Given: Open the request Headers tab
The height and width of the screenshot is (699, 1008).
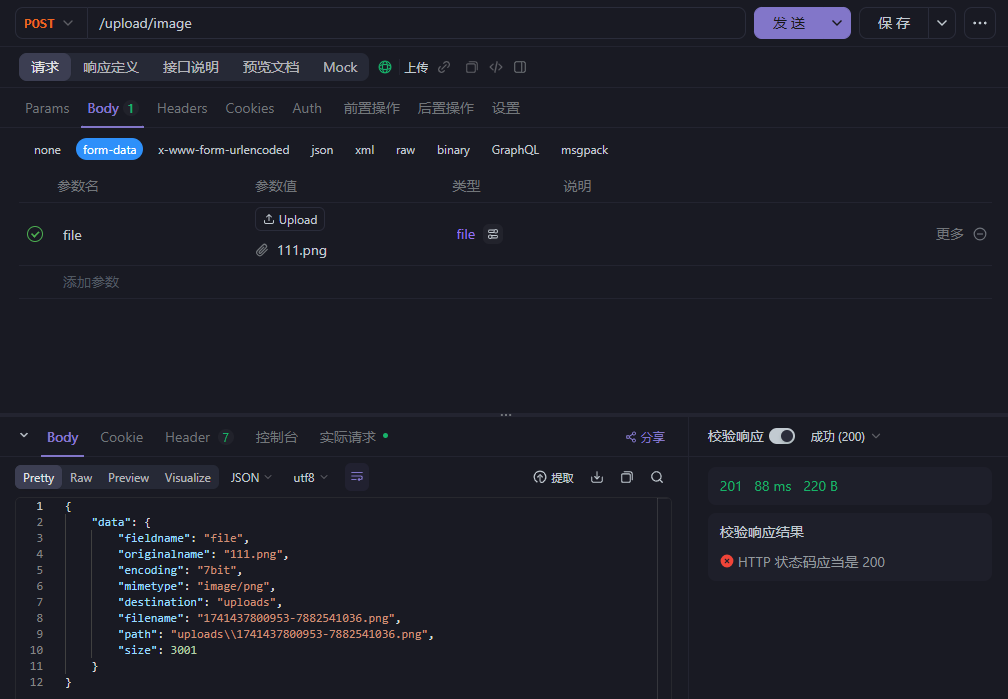Looking at the screenshot, I should (182, 108).
